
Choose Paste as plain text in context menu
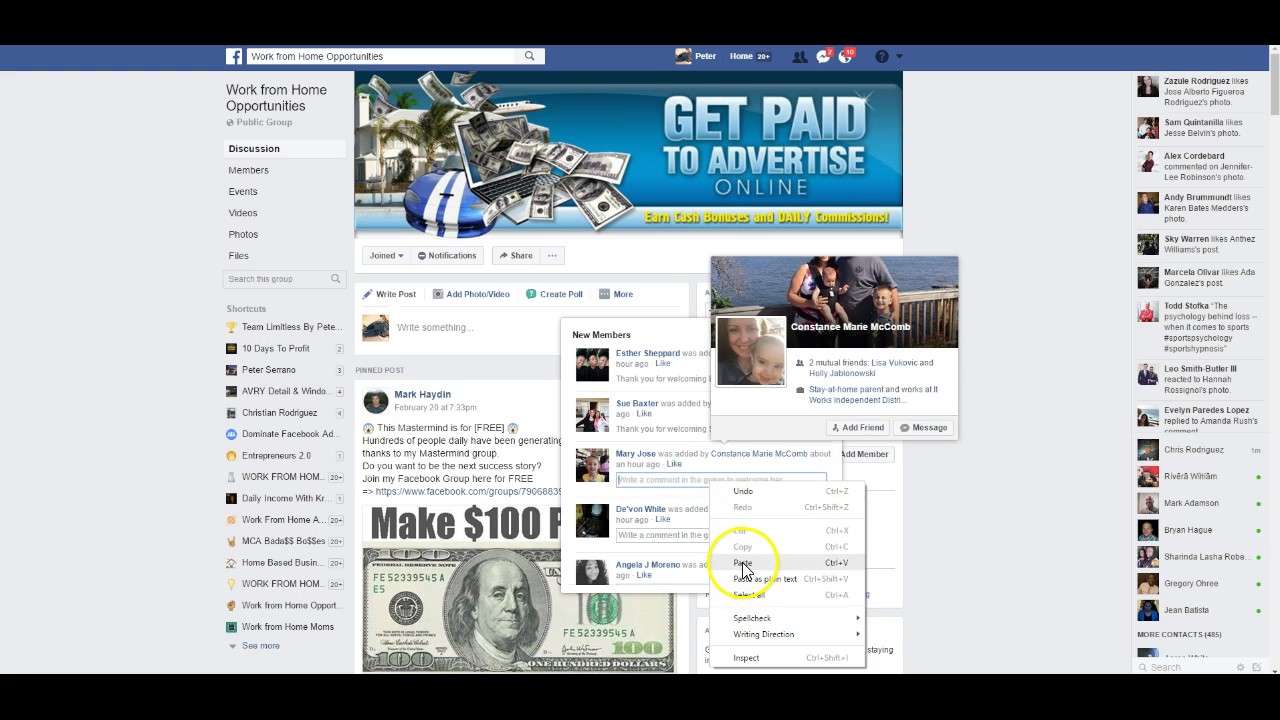click(788, 579)
